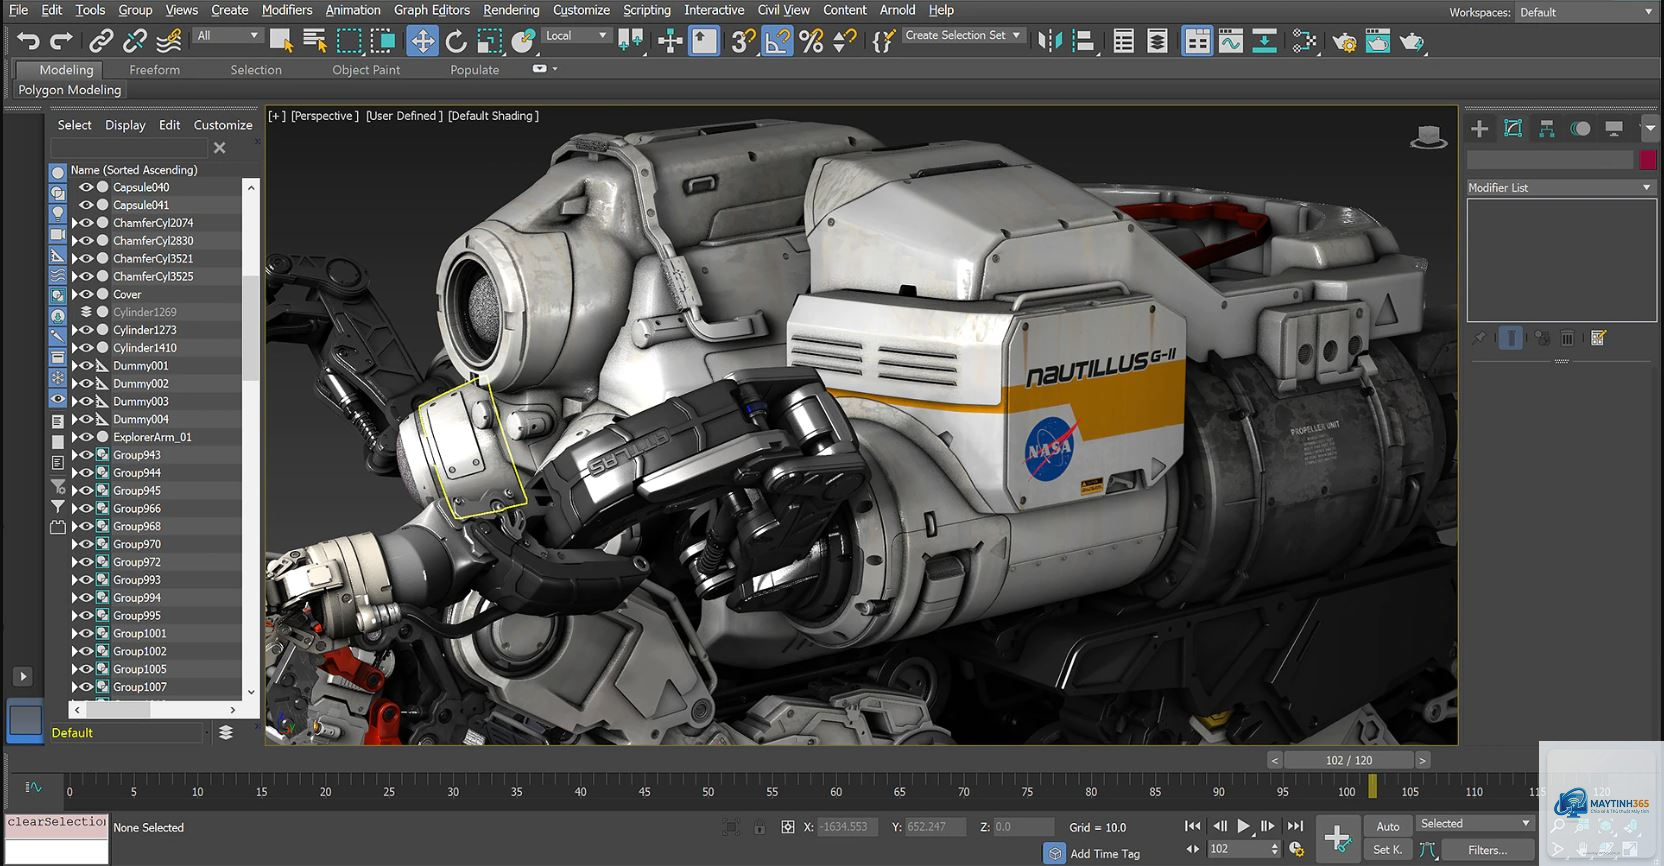The height and width of the screenshot is (866, 1664).
Task: Toggle the ribbon display icon
Action: (x=1197, y=41)
